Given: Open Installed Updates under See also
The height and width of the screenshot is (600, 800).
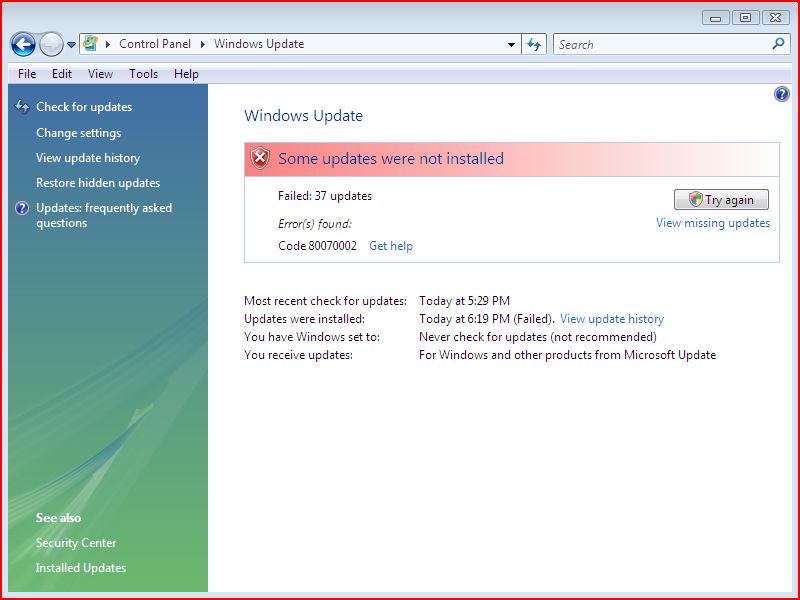Looking at the screenshot, I should pyautogui.click(x=81, y=568).
